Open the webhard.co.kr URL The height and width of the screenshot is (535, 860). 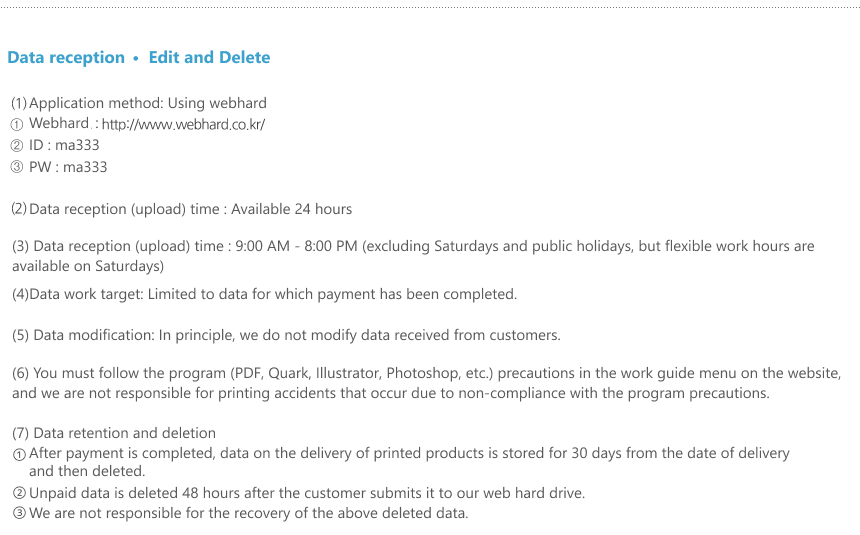click(x=183, y=125)
